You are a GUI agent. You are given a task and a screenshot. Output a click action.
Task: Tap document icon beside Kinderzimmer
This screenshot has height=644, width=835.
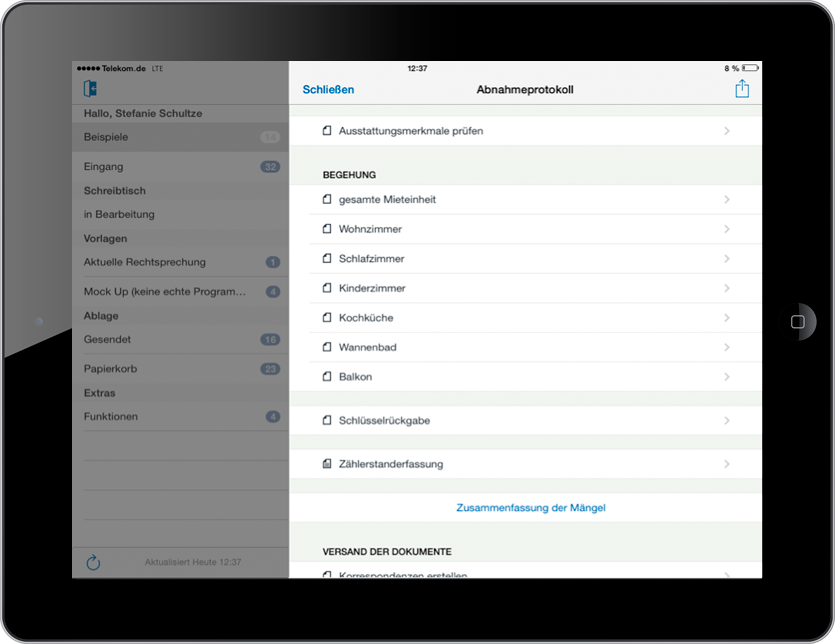pyautogui.click(x=327, y=288)
